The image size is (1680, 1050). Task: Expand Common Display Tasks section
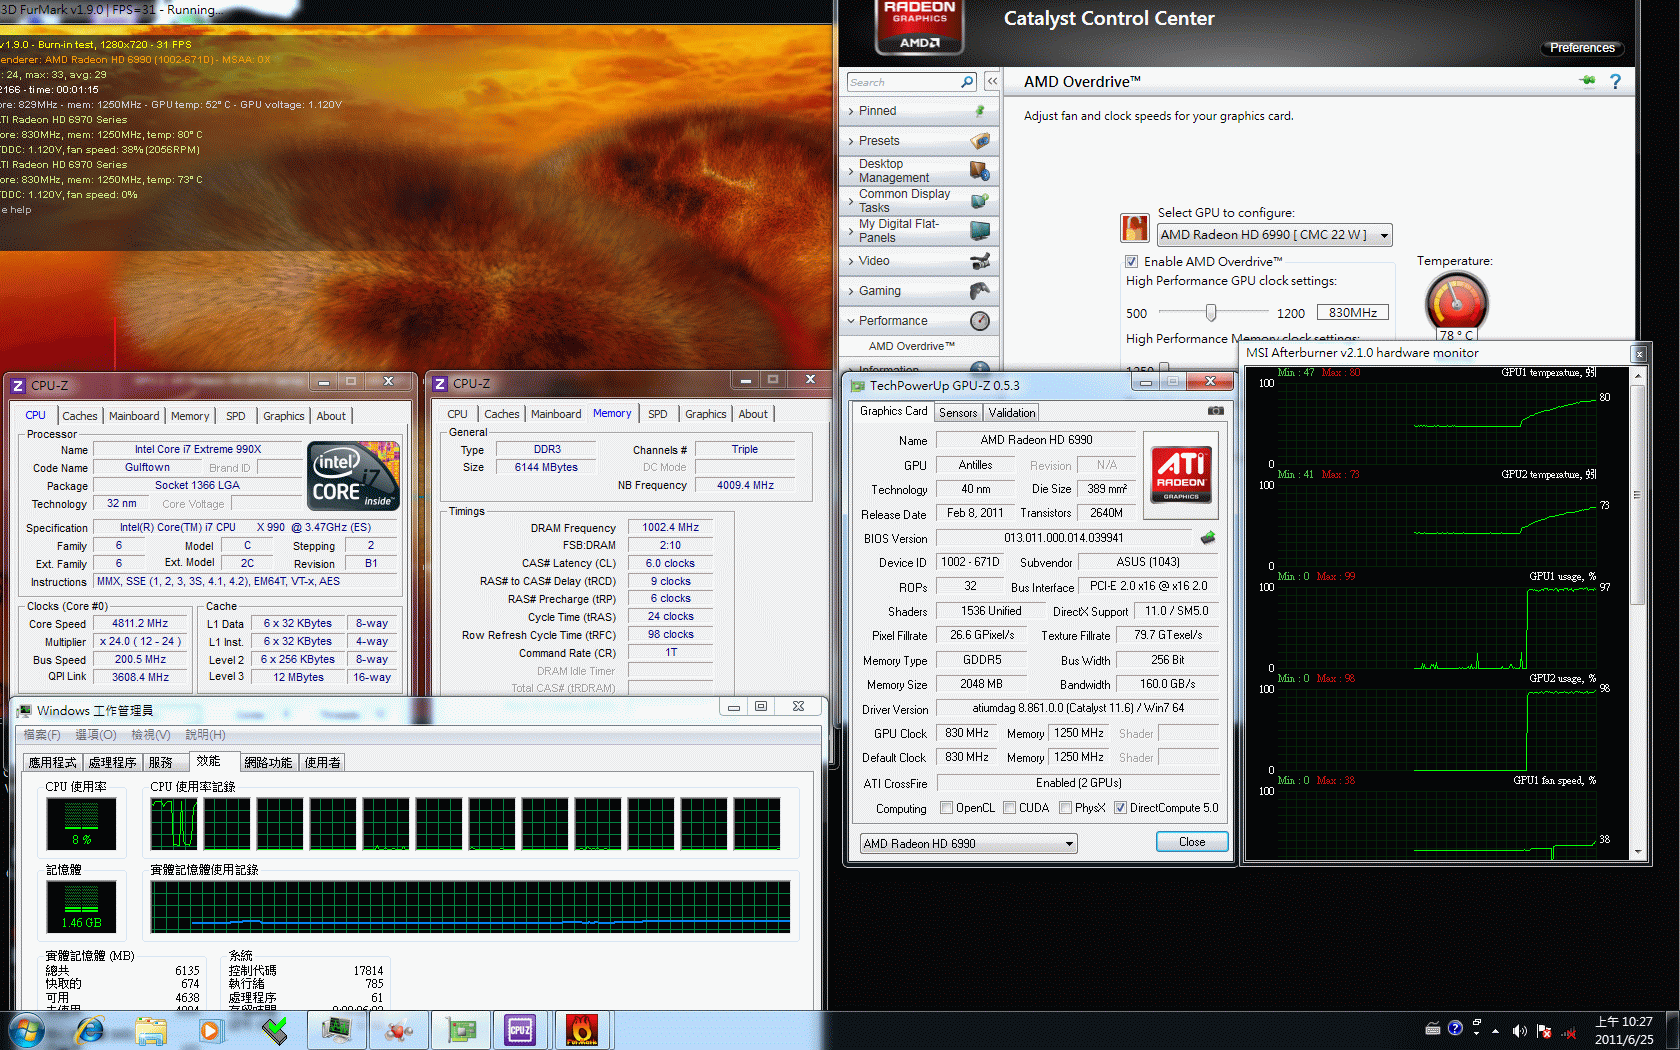(851, 201)
